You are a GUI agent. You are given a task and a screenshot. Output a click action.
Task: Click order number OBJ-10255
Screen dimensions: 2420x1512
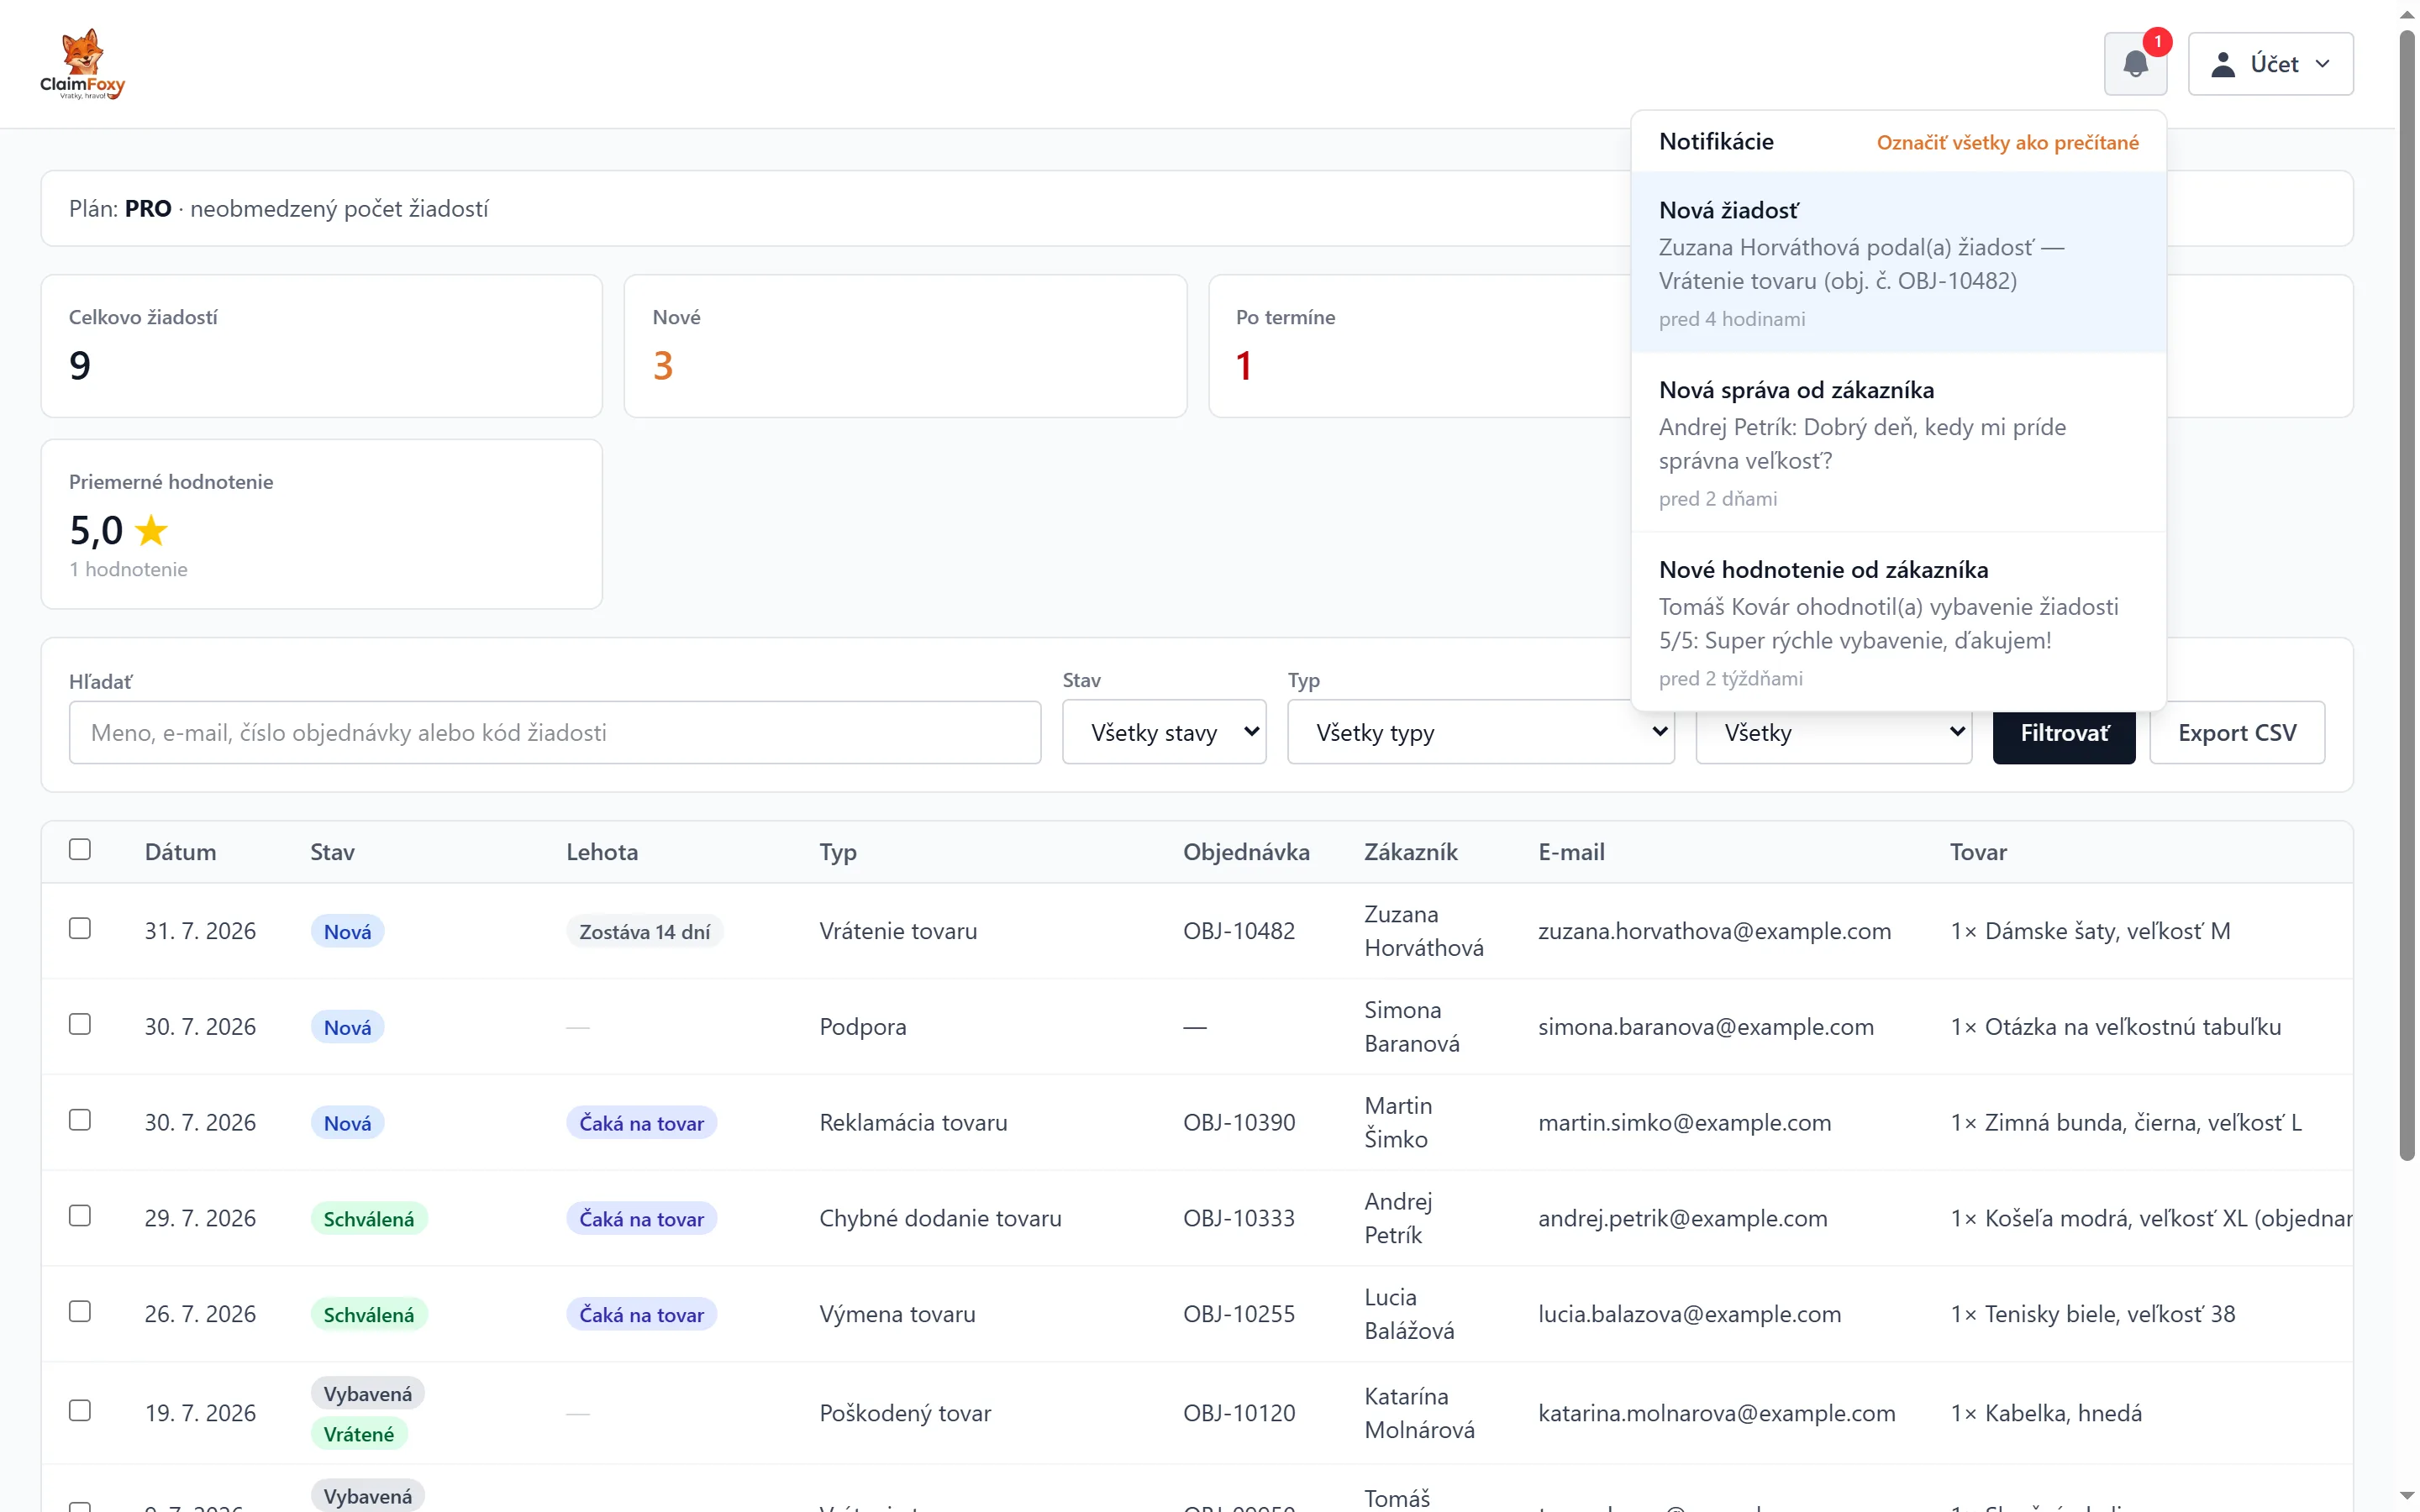point(1238,1313)
